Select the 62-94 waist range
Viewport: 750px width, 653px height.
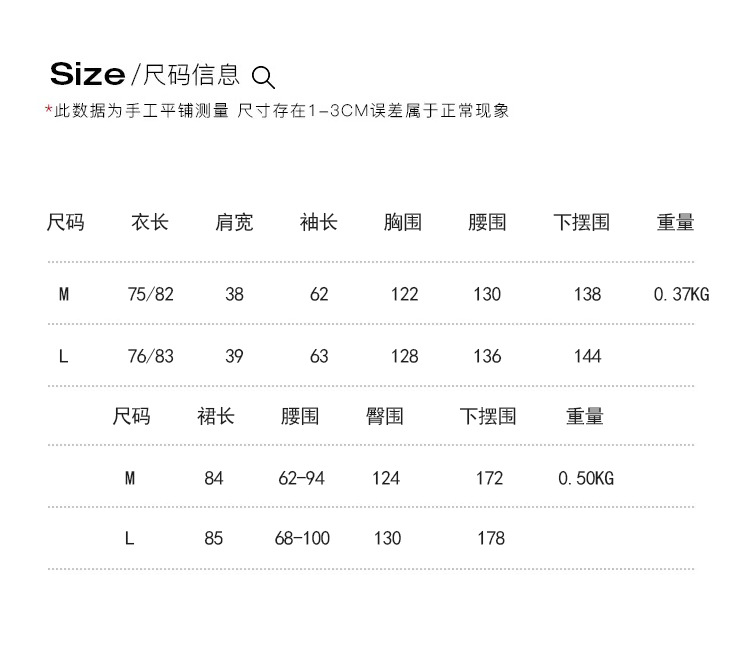(x=302, y=478)
